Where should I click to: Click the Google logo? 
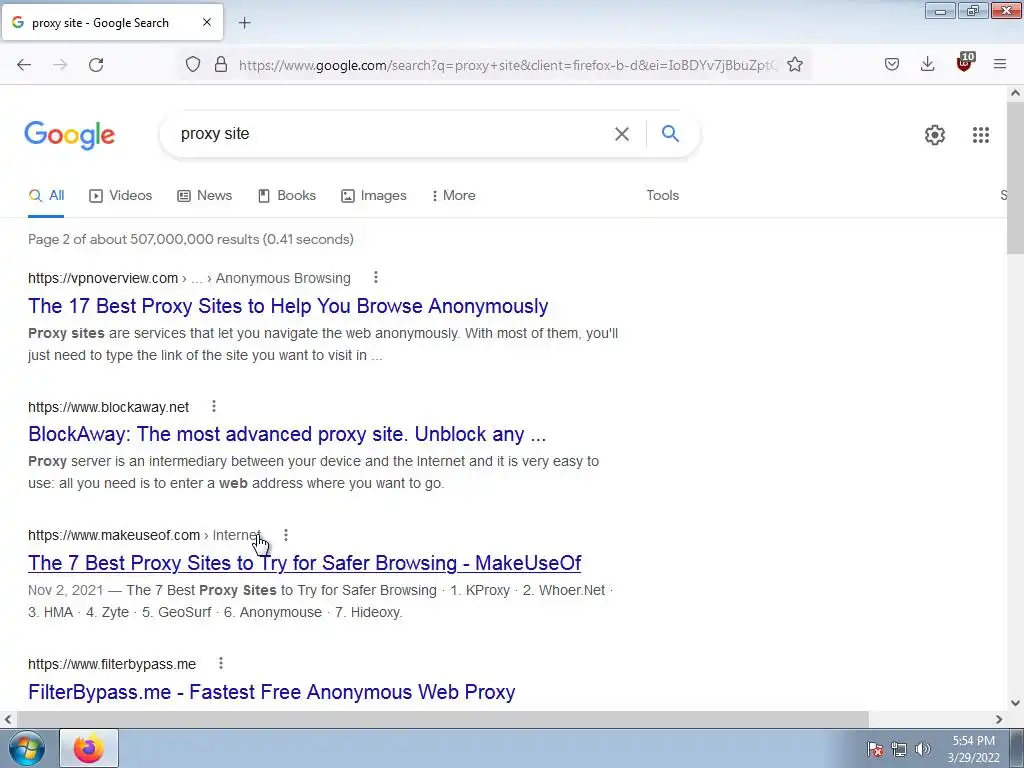pos(70,135)
